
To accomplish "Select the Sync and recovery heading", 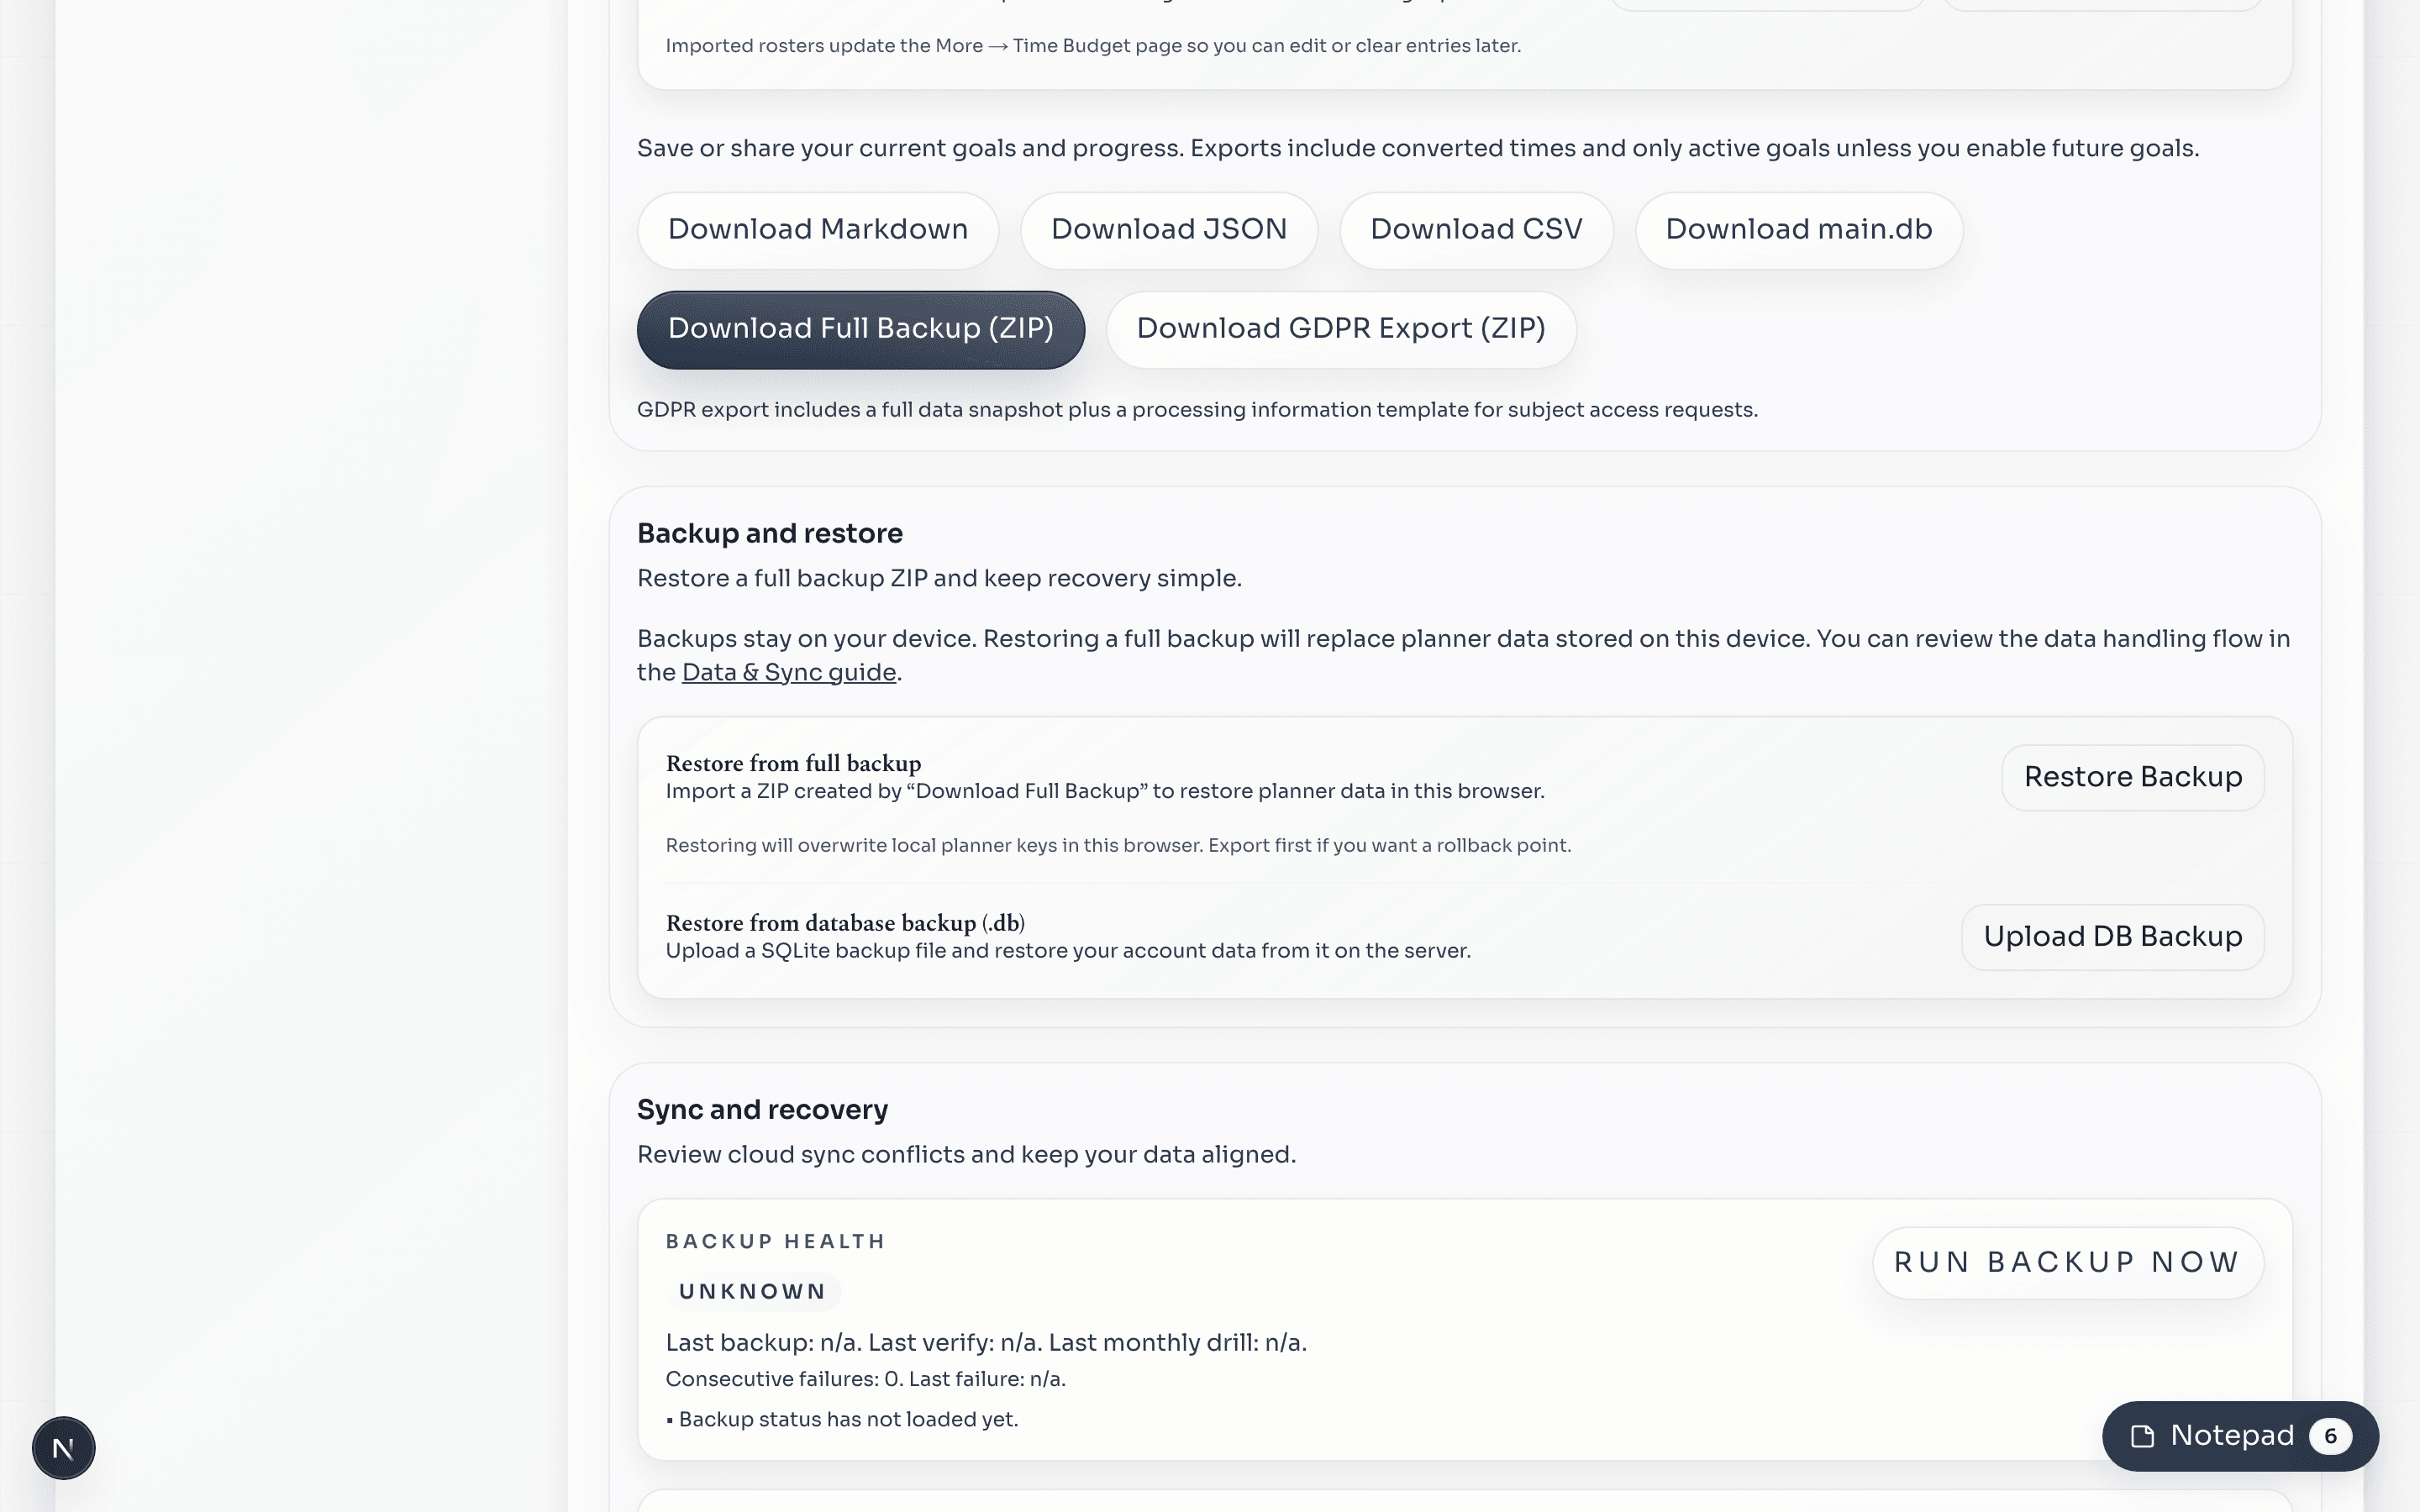I will pyautogui.click(x=762, y=1108).
